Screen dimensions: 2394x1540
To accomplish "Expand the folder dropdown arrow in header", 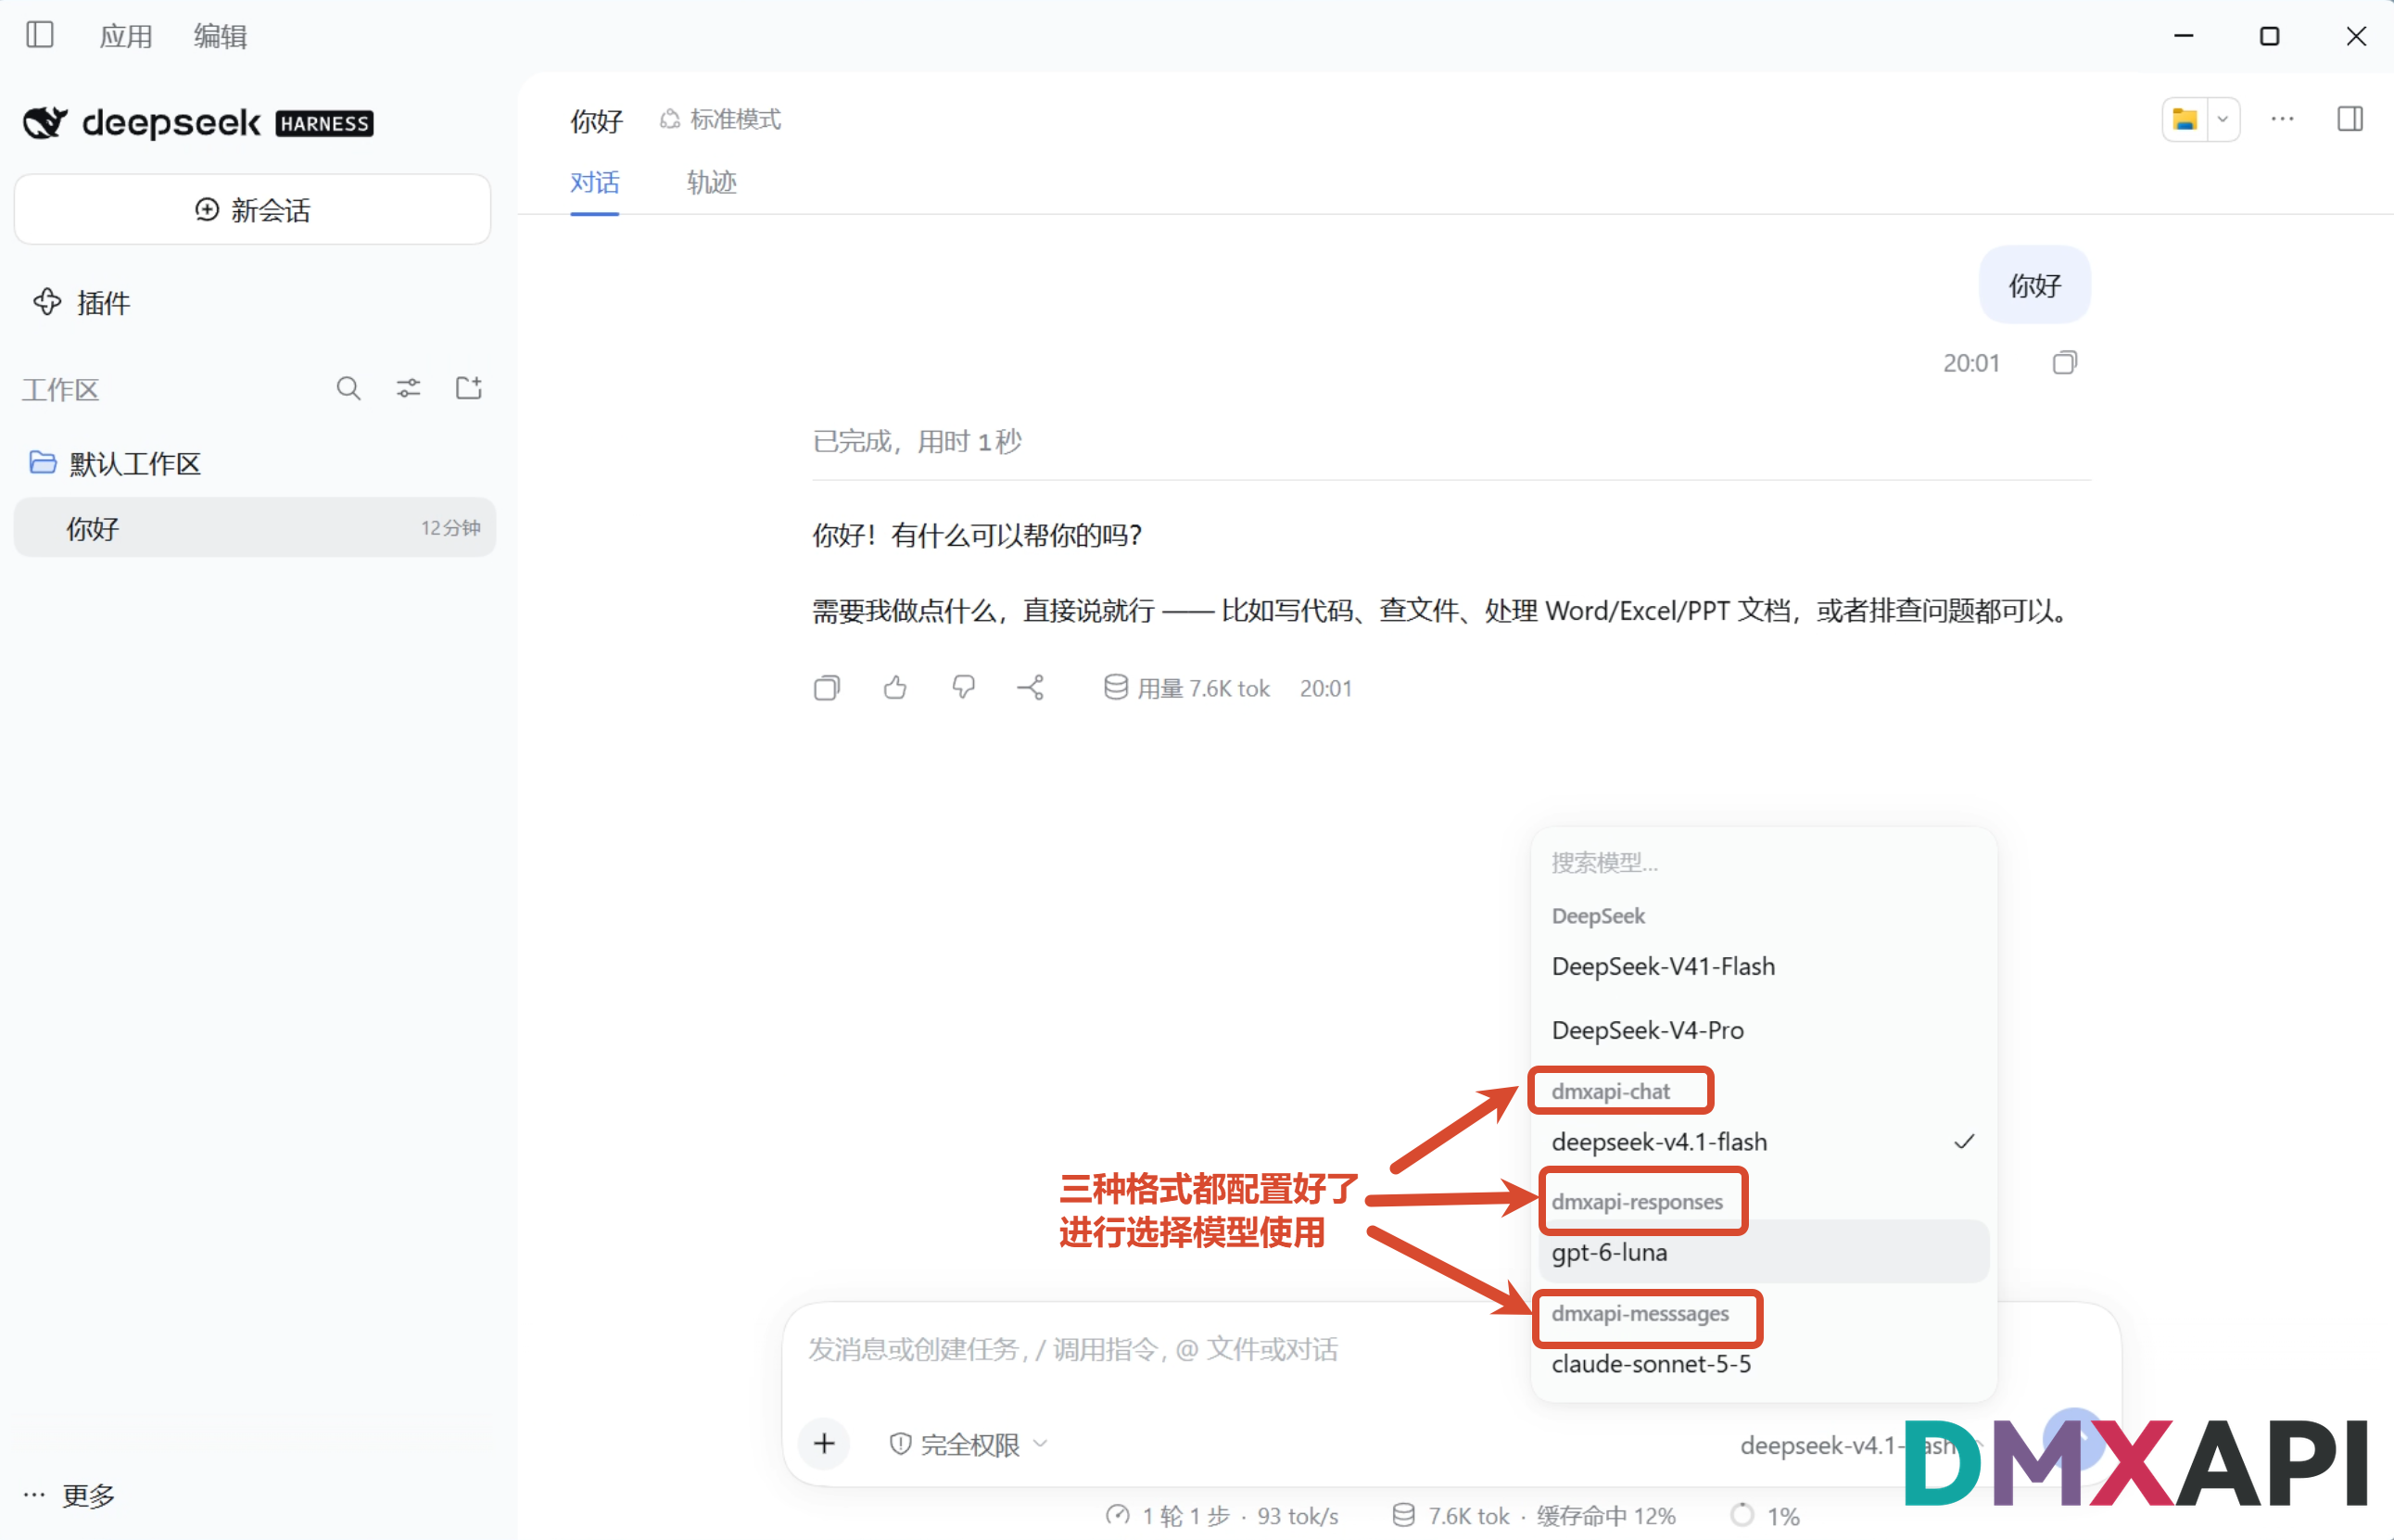I will [x=2223, y=120].
